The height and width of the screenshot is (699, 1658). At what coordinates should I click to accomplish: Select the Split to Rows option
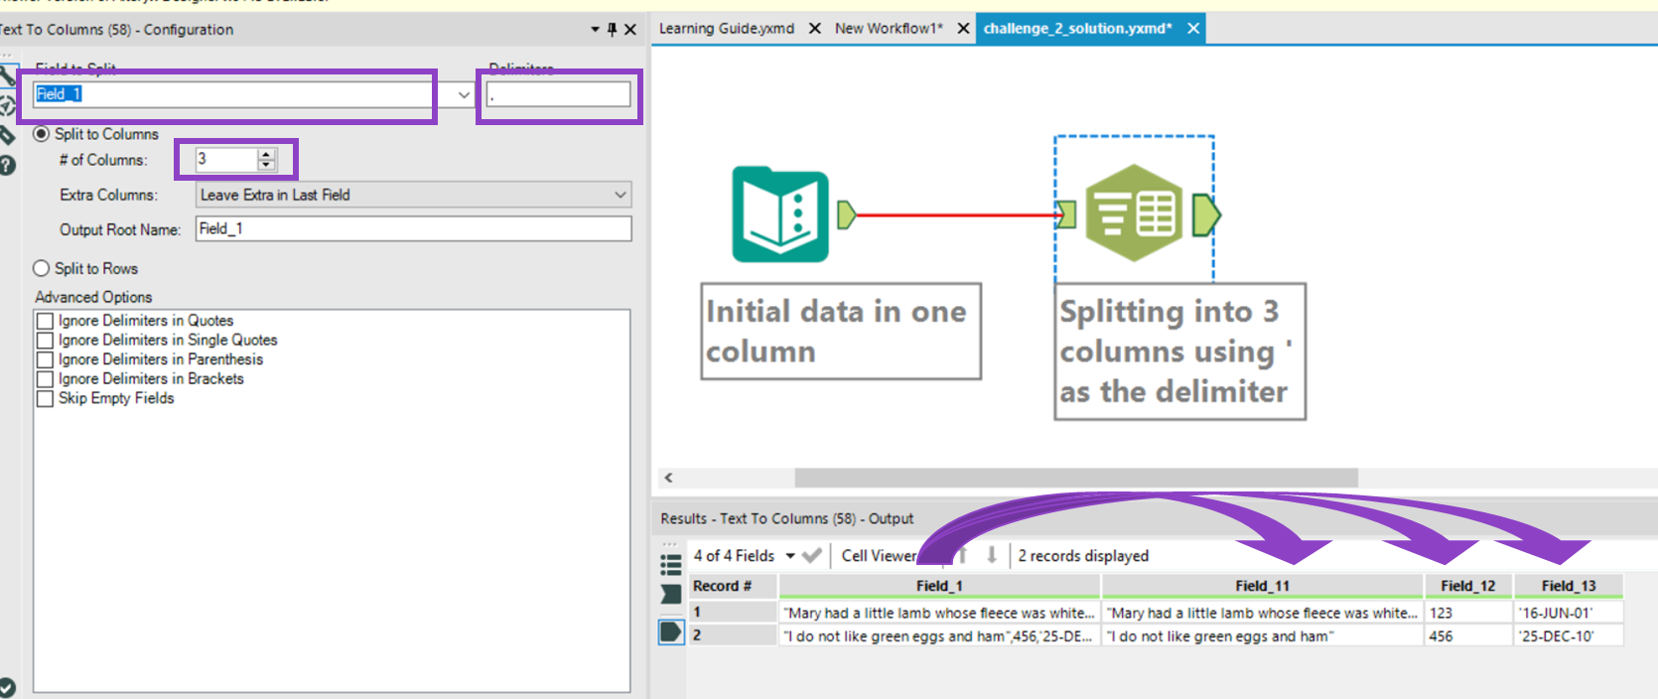pos(42,268)
